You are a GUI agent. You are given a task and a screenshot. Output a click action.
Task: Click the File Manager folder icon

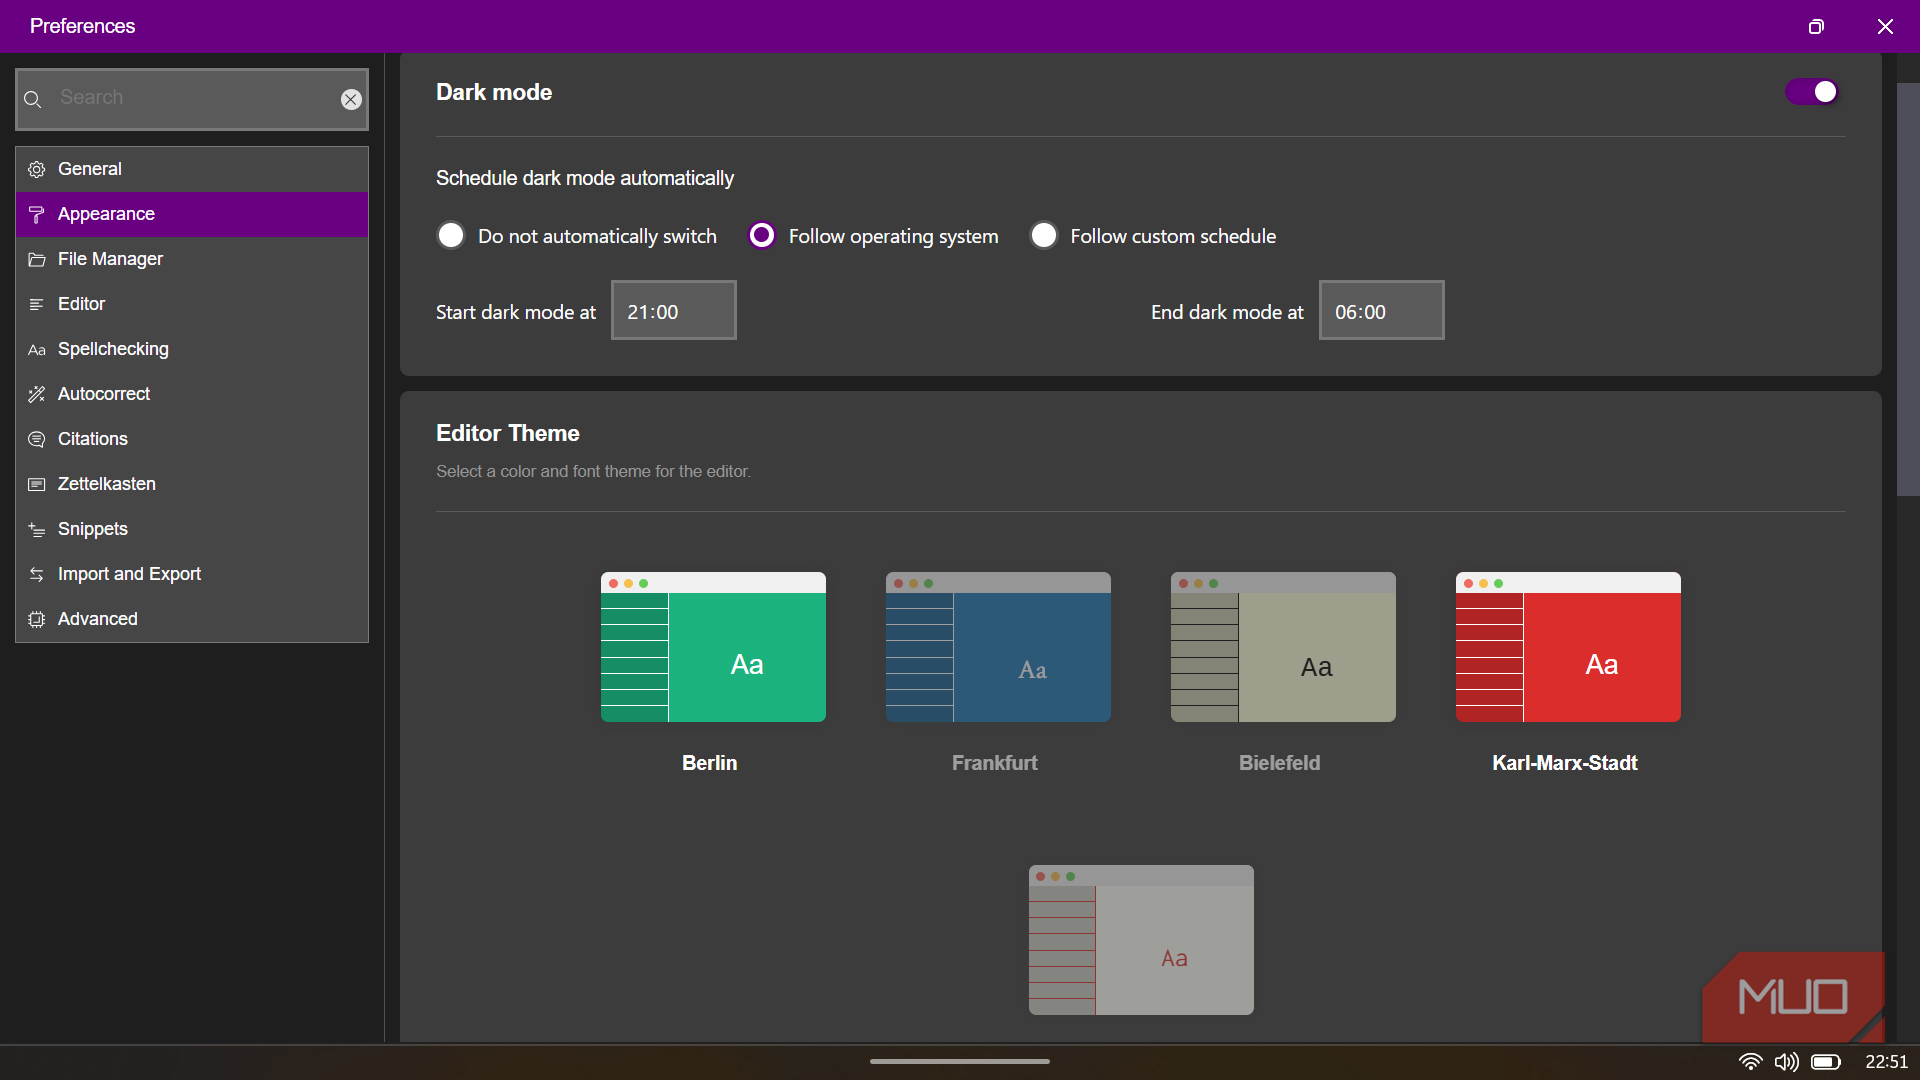pos(37,259)
